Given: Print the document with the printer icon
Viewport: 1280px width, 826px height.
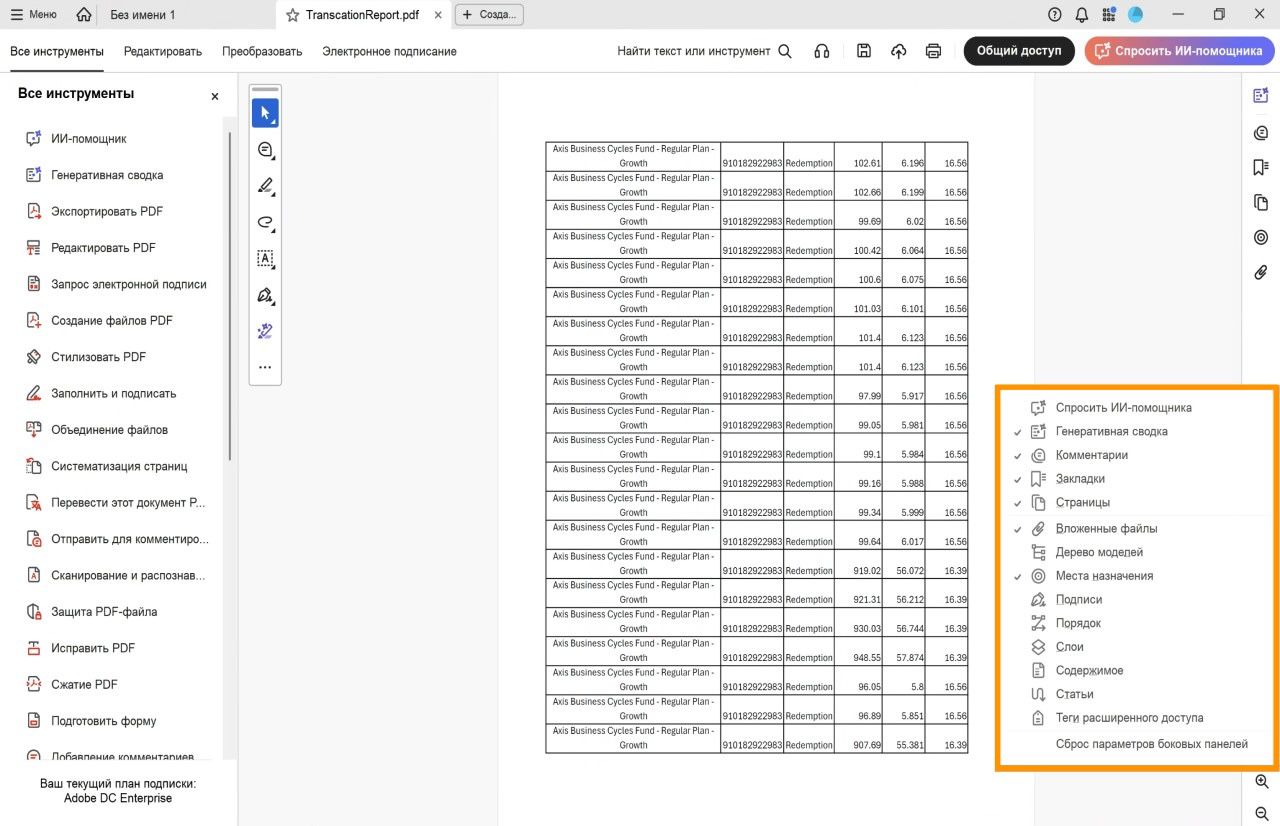Looking at the screenshot, I should (x=934, y=51).
